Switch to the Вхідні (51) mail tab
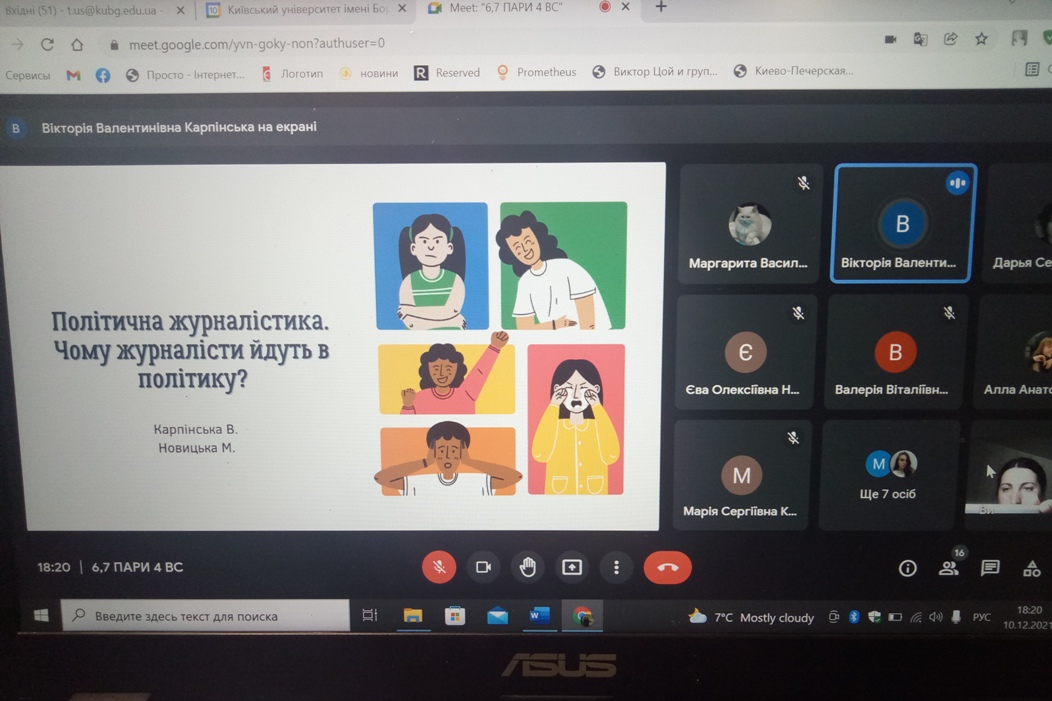This screenshot has width=1052, height=701. 88,10
